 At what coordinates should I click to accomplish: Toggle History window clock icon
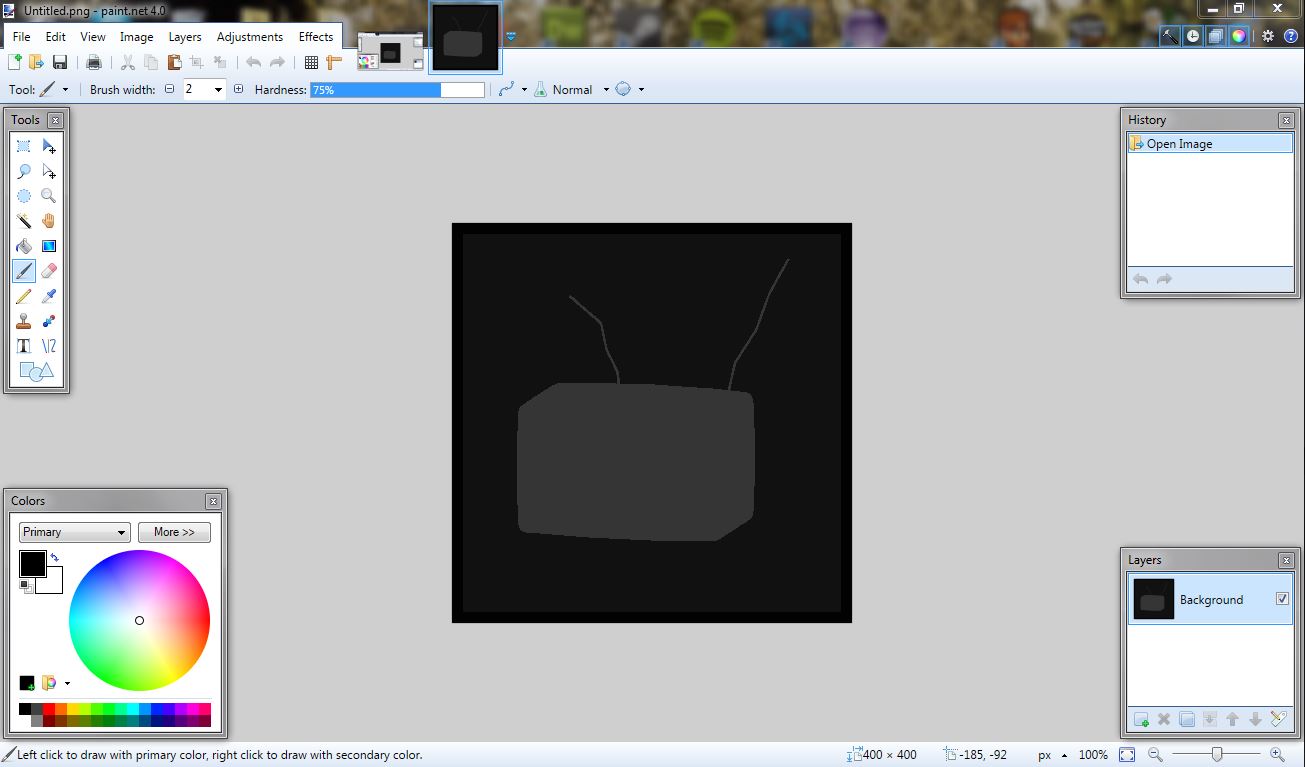(x=1193, y=36)
